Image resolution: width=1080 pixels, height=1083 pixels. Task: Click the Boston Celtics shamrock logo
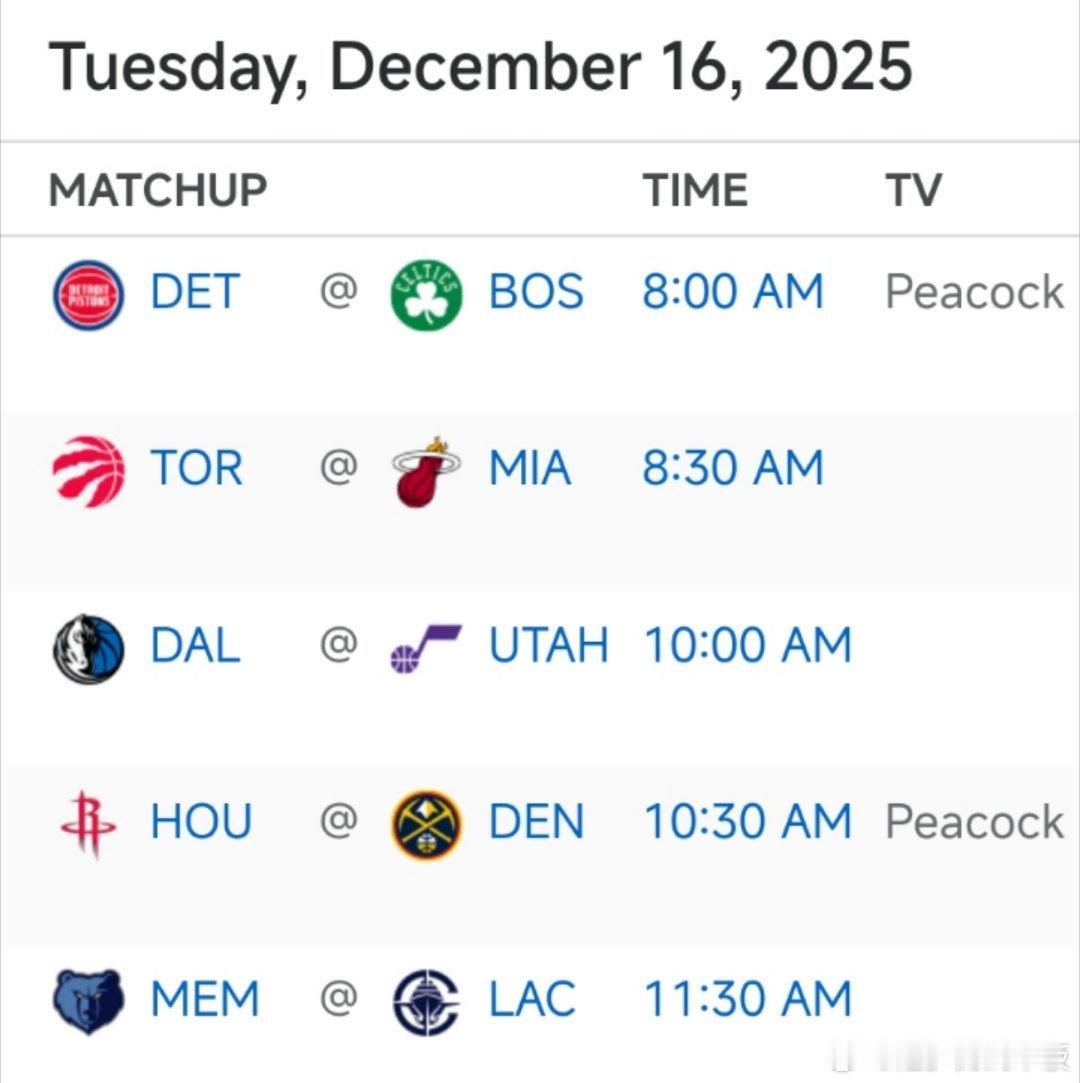point(427,295)
